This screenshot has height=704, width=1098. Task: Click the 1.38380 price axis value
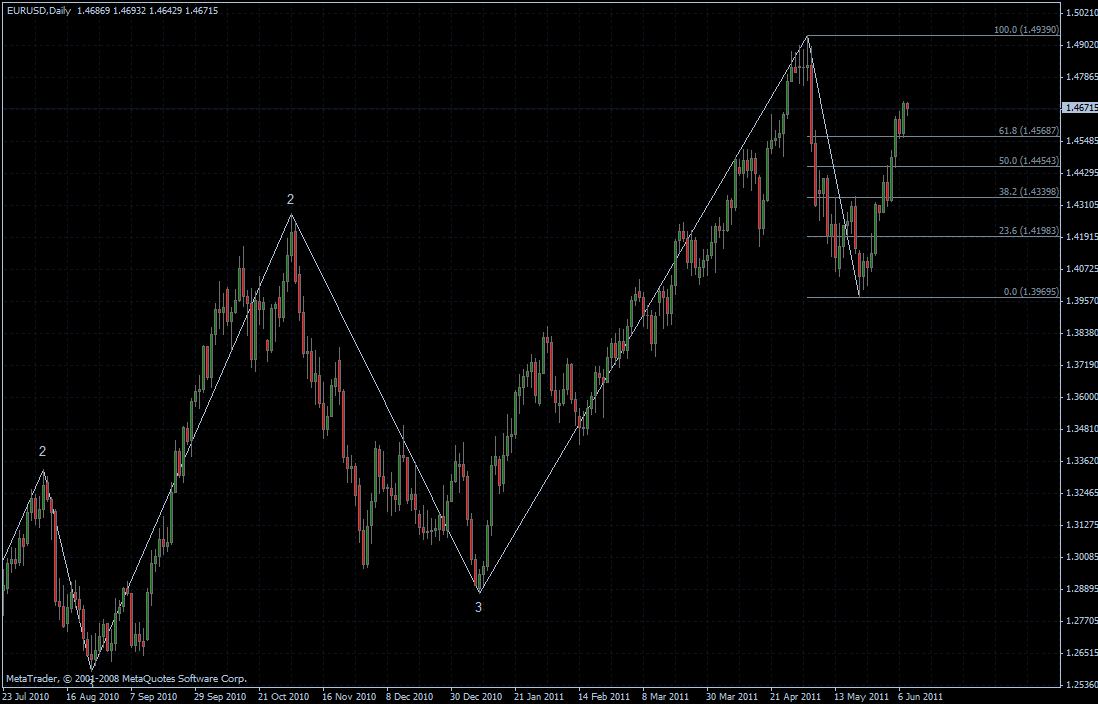(x=1081, y=333)
